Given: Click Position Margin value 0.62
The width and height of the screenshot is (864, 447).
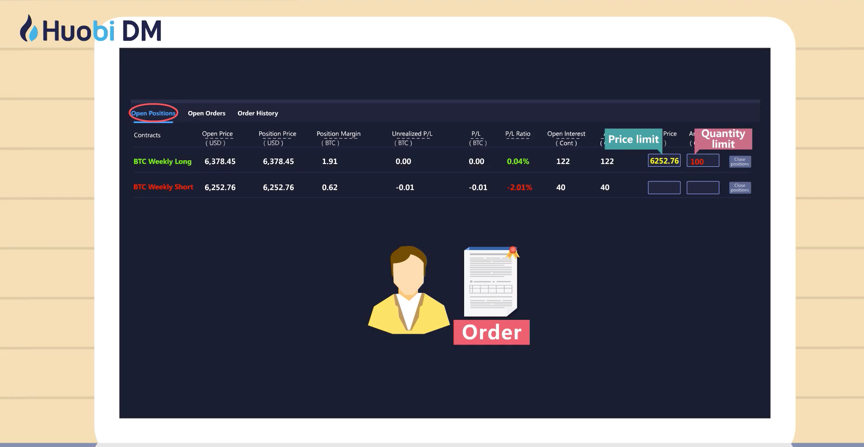Looking at the screenshot, I should tap(330, 187).
